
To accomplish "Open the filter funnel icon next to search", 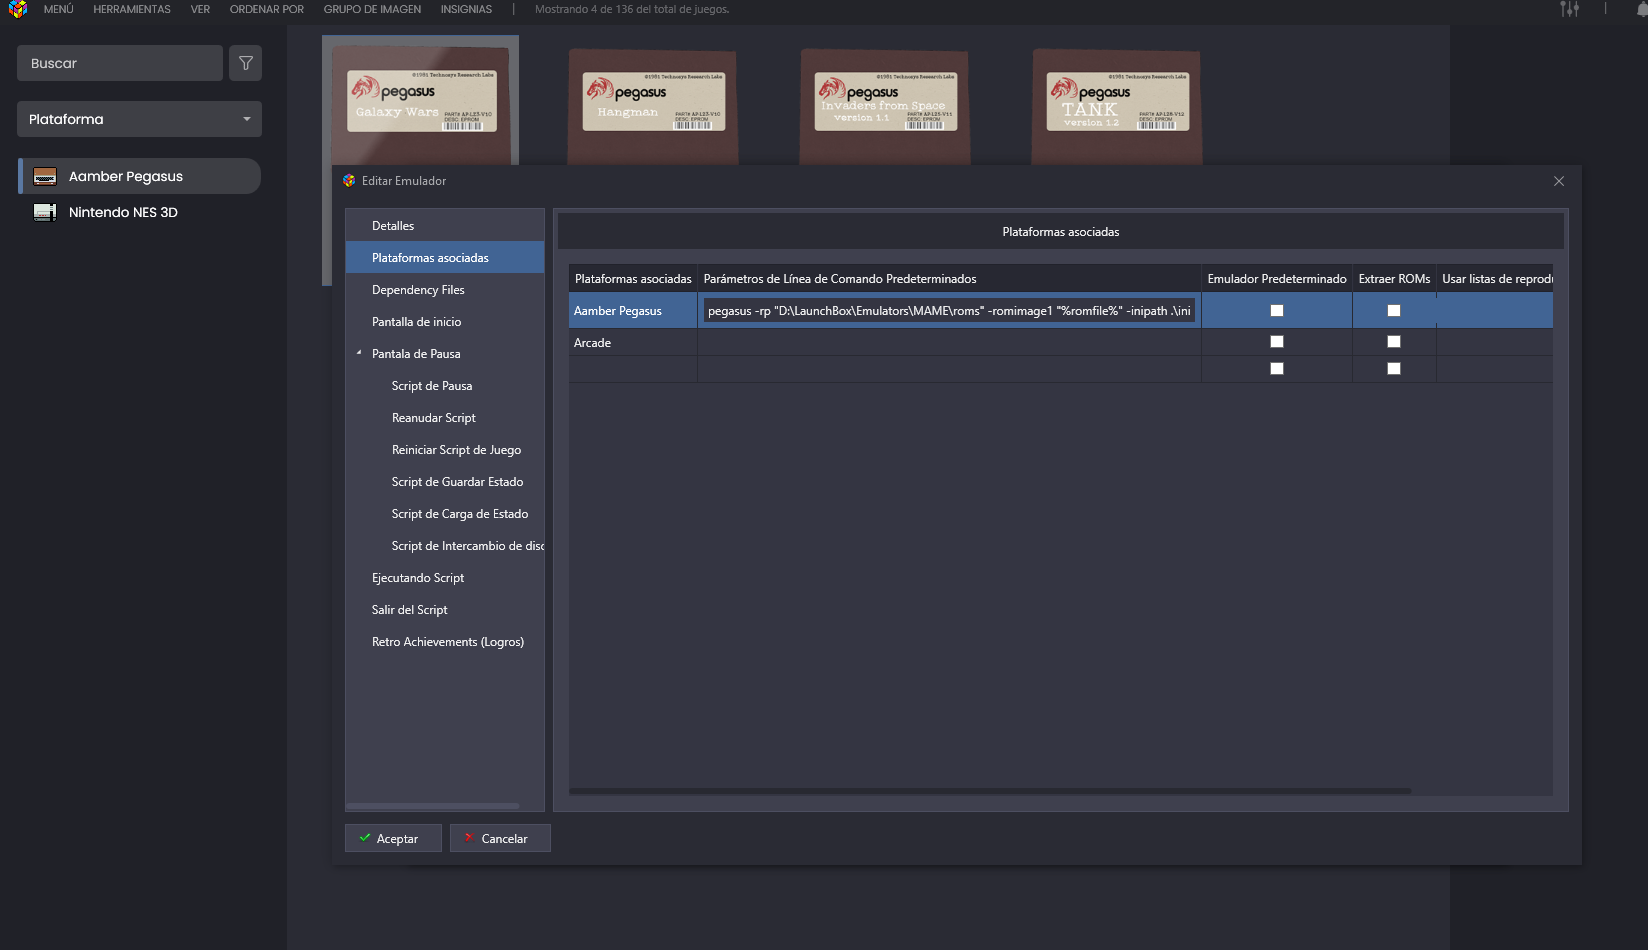I will [x=246, y=63].
